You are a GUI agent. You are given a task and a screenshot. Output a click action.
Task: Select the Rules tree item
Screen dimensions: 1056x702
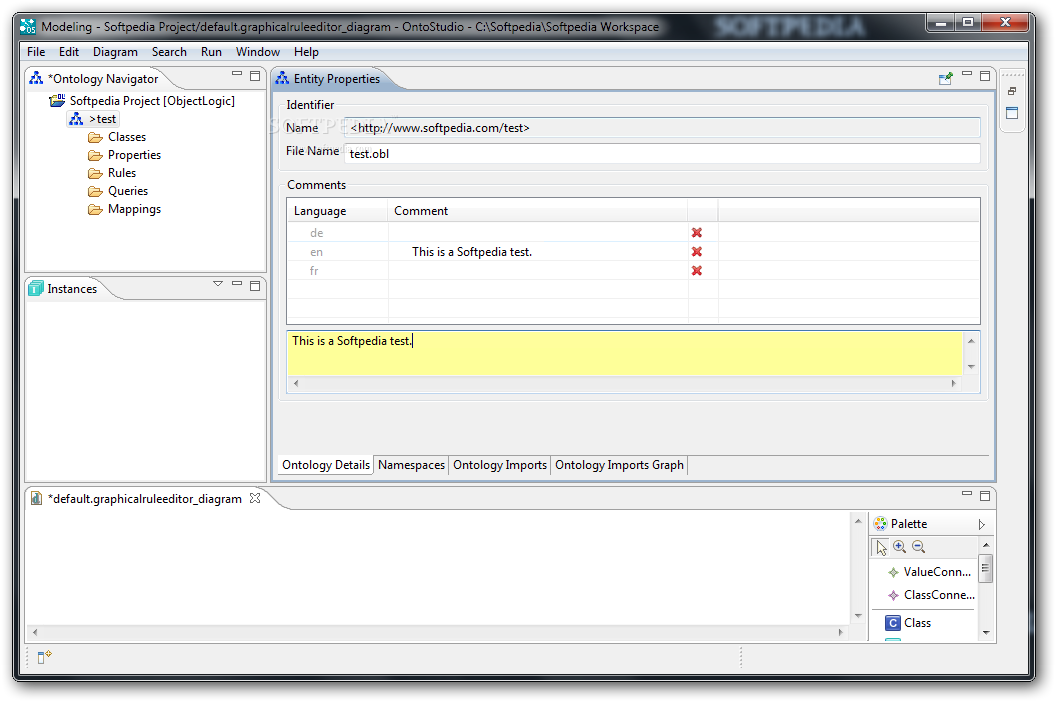pyautogui.click(x=122, y=173)
